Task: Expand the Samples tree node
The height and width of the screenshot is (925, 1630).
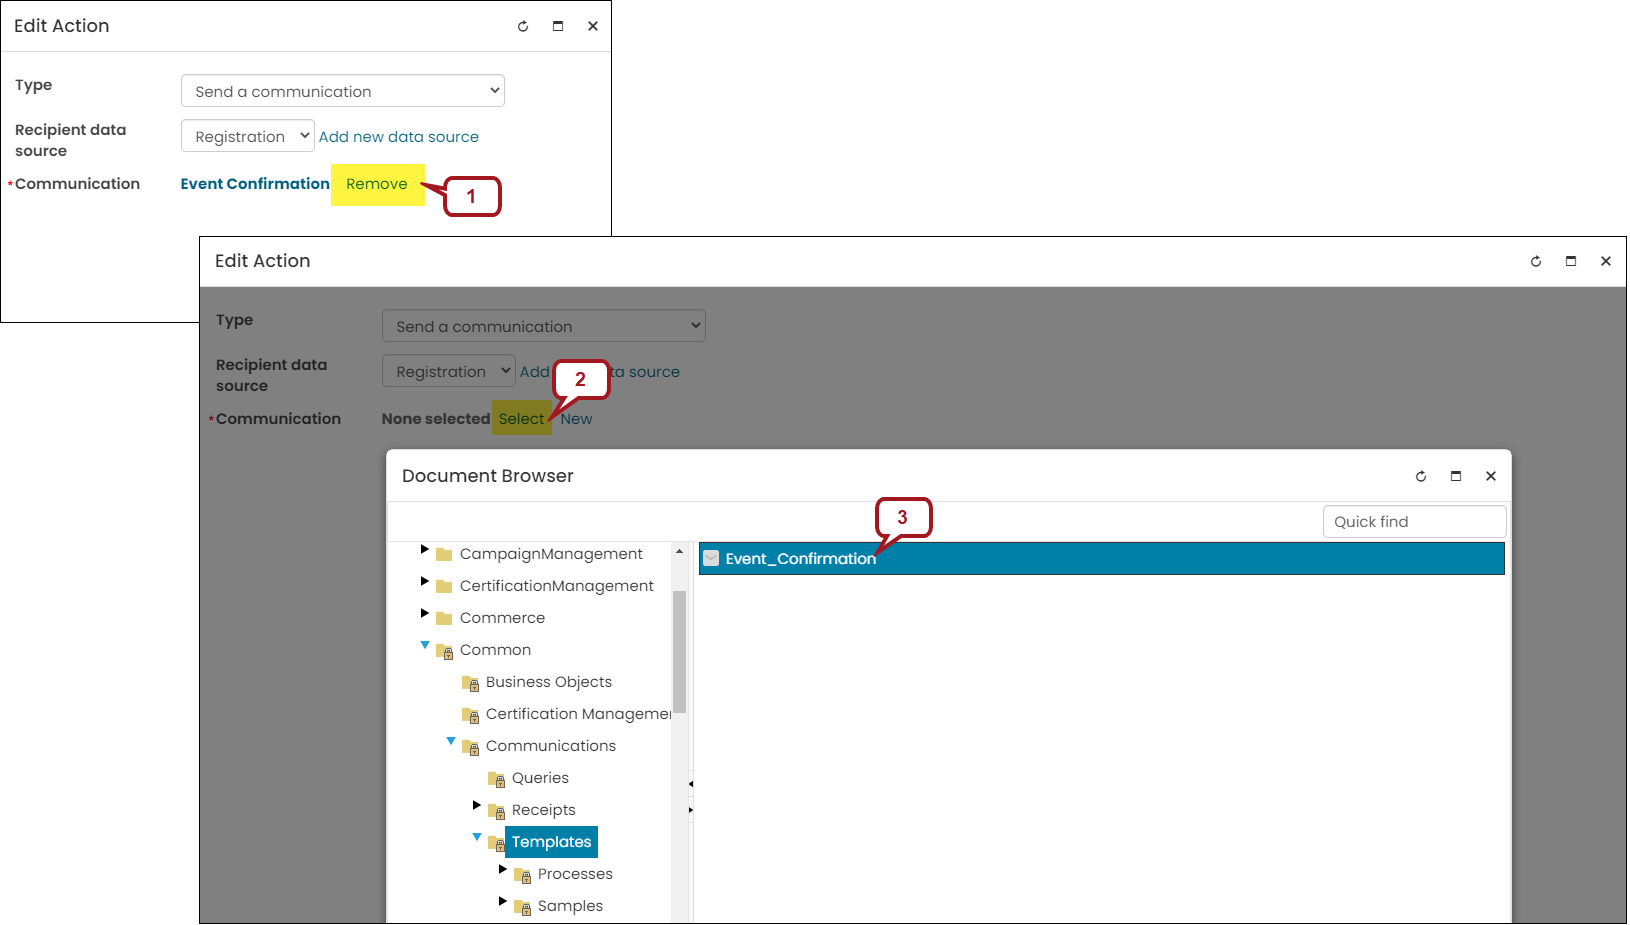Action: coord(503,901)
